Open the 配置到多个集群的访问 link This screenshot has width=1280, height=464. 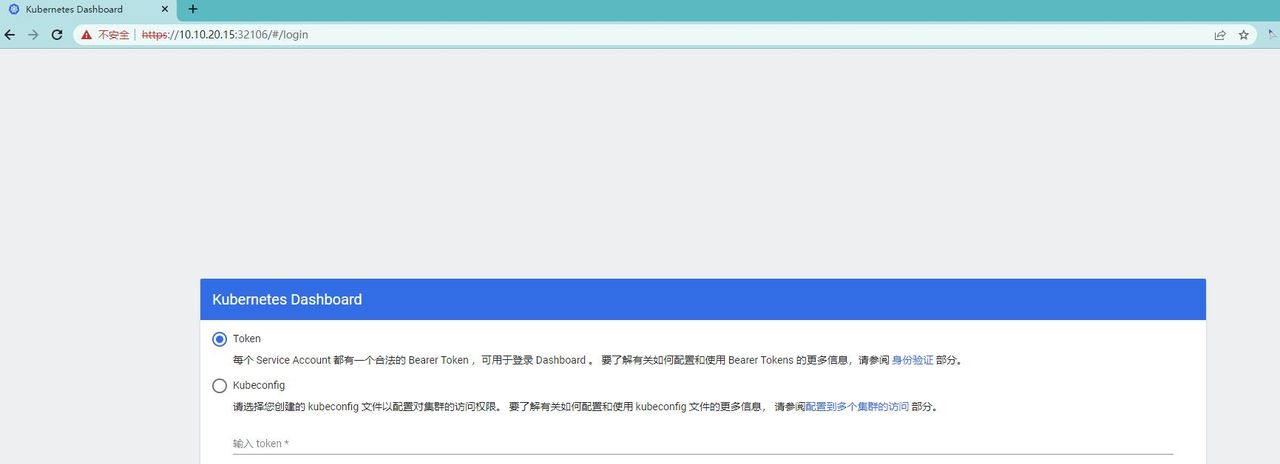tap(857, 407)
